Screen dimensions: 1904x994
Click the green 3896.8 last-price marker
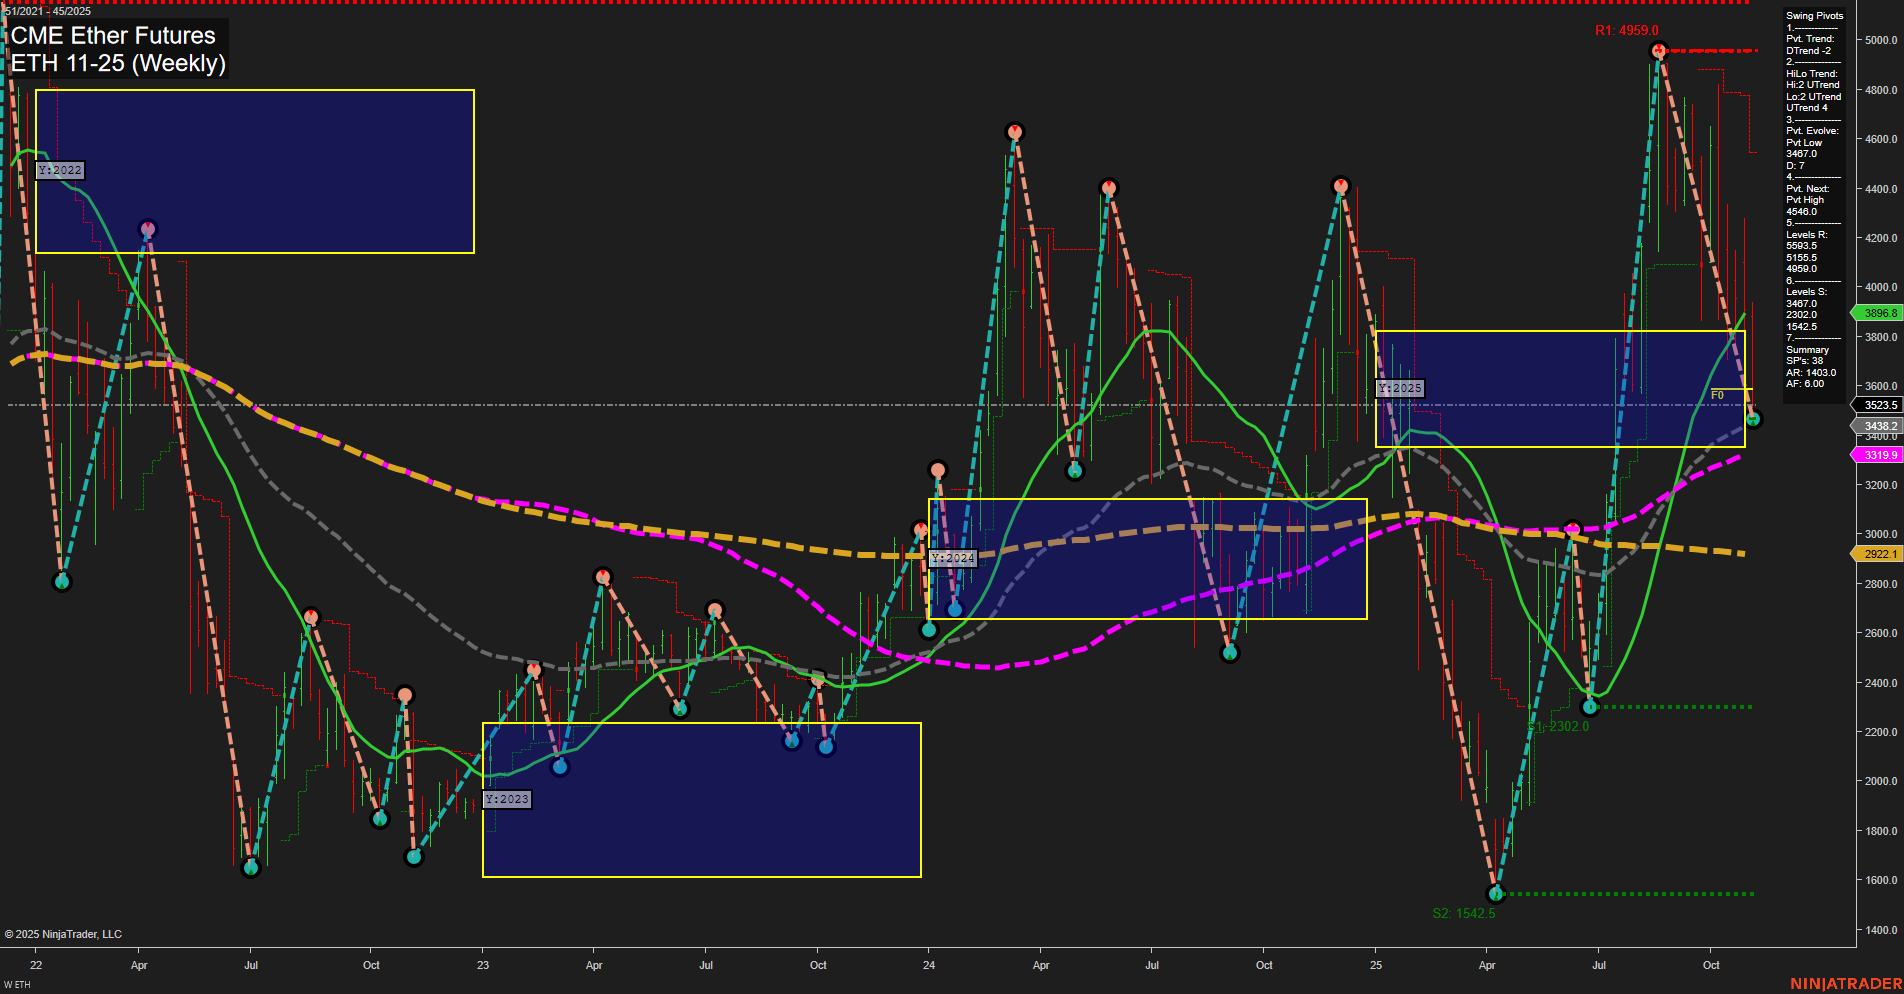tap(1877, 312)
